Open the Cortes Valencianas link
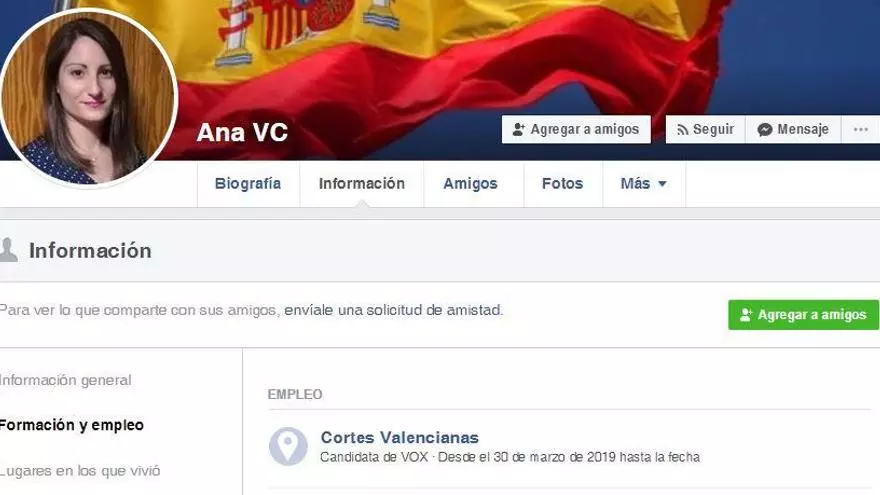Image resolution: width=880 pixels, height=495 pixels. point(400,437)
